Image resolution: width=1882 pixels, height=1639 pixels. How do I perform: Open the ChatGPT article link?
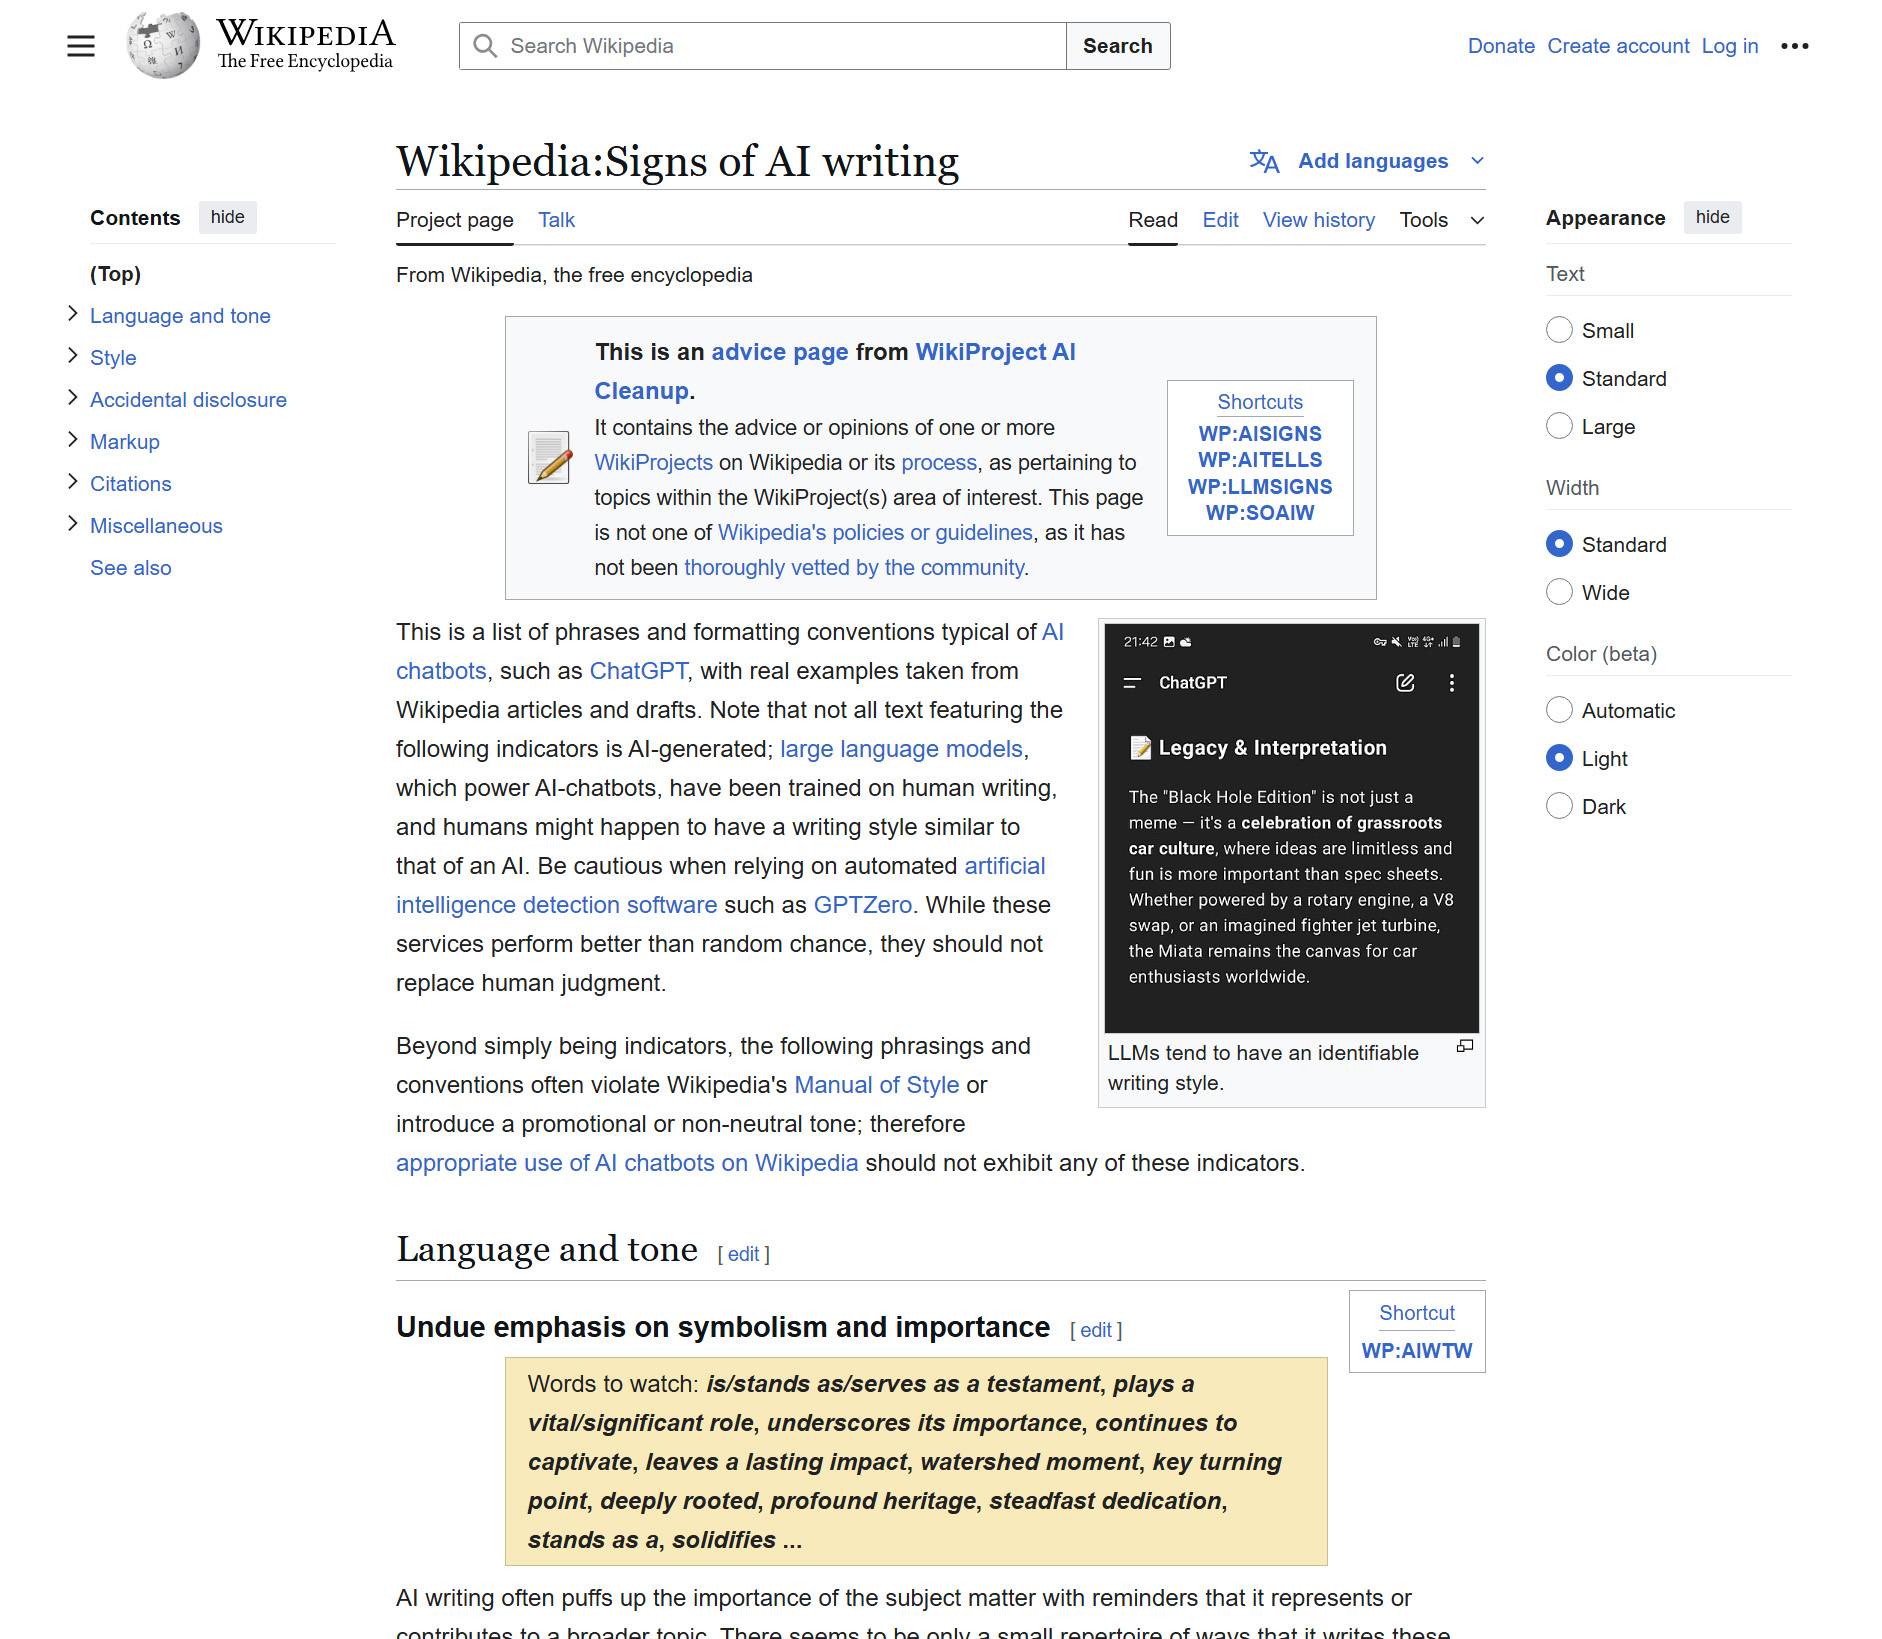[x=639, y=671]
